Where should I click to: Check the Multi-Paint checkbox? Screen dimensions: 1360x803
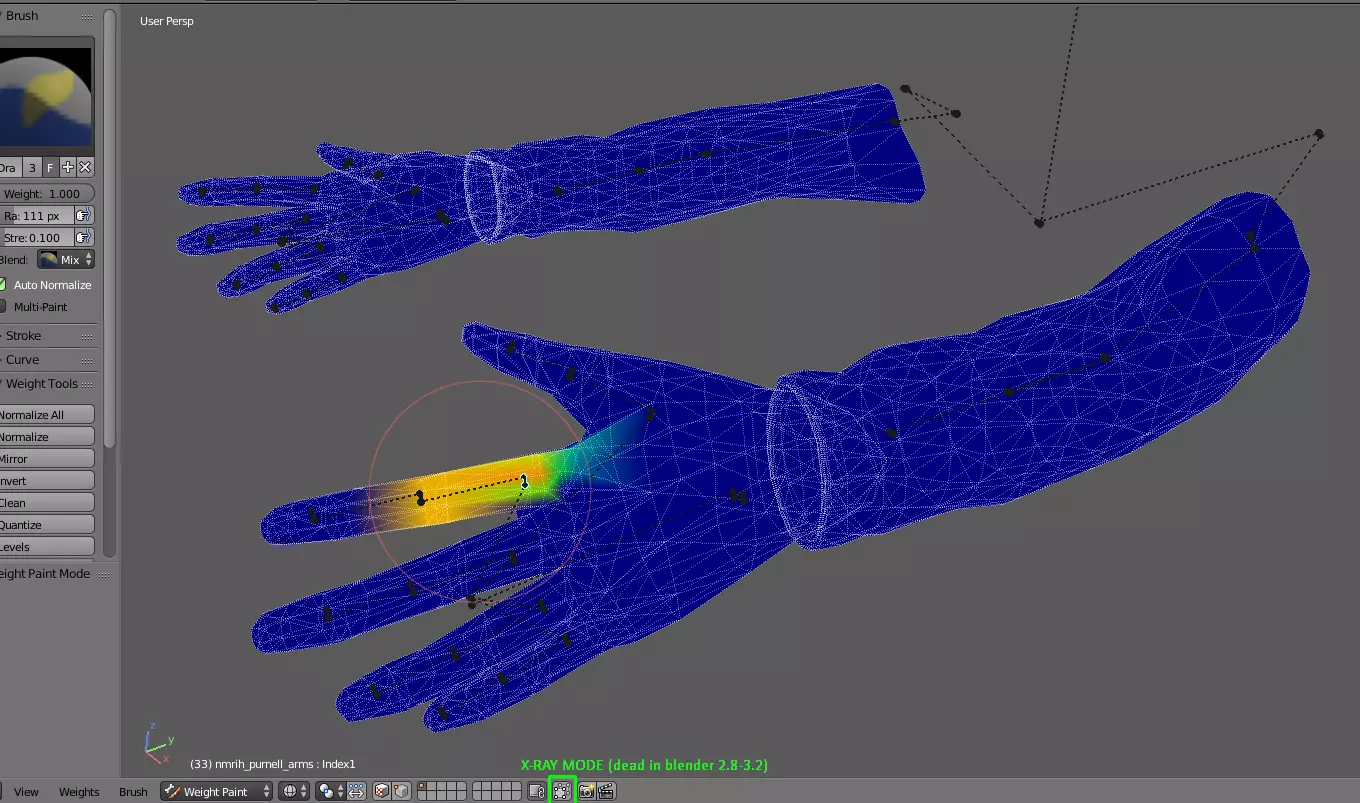3,307
